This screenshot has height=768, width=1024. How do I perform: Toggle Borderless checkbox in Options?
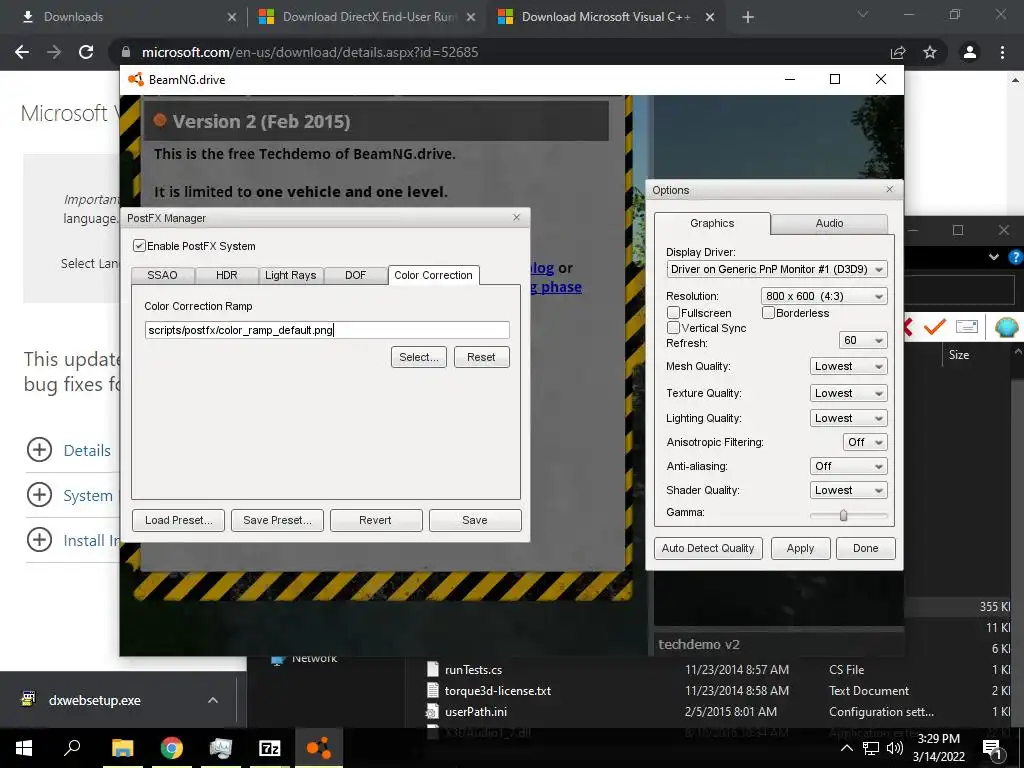768,313
